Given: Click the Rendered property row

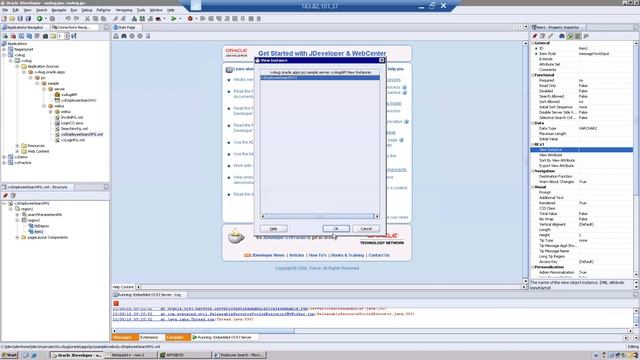Looking at the screenshot, I should 582,203.
